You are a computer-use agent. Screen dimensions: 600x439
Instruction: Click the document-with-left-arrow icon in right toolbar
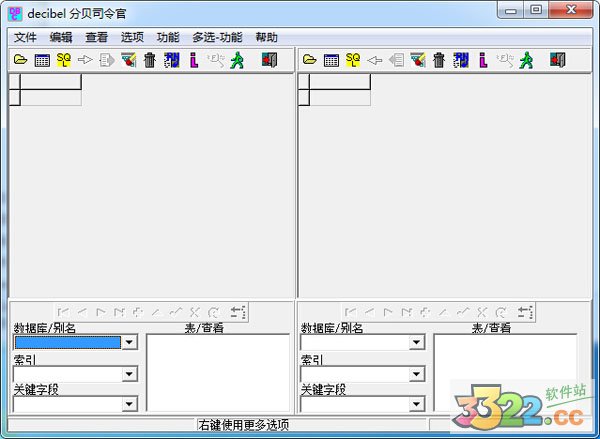pos(396,60)
